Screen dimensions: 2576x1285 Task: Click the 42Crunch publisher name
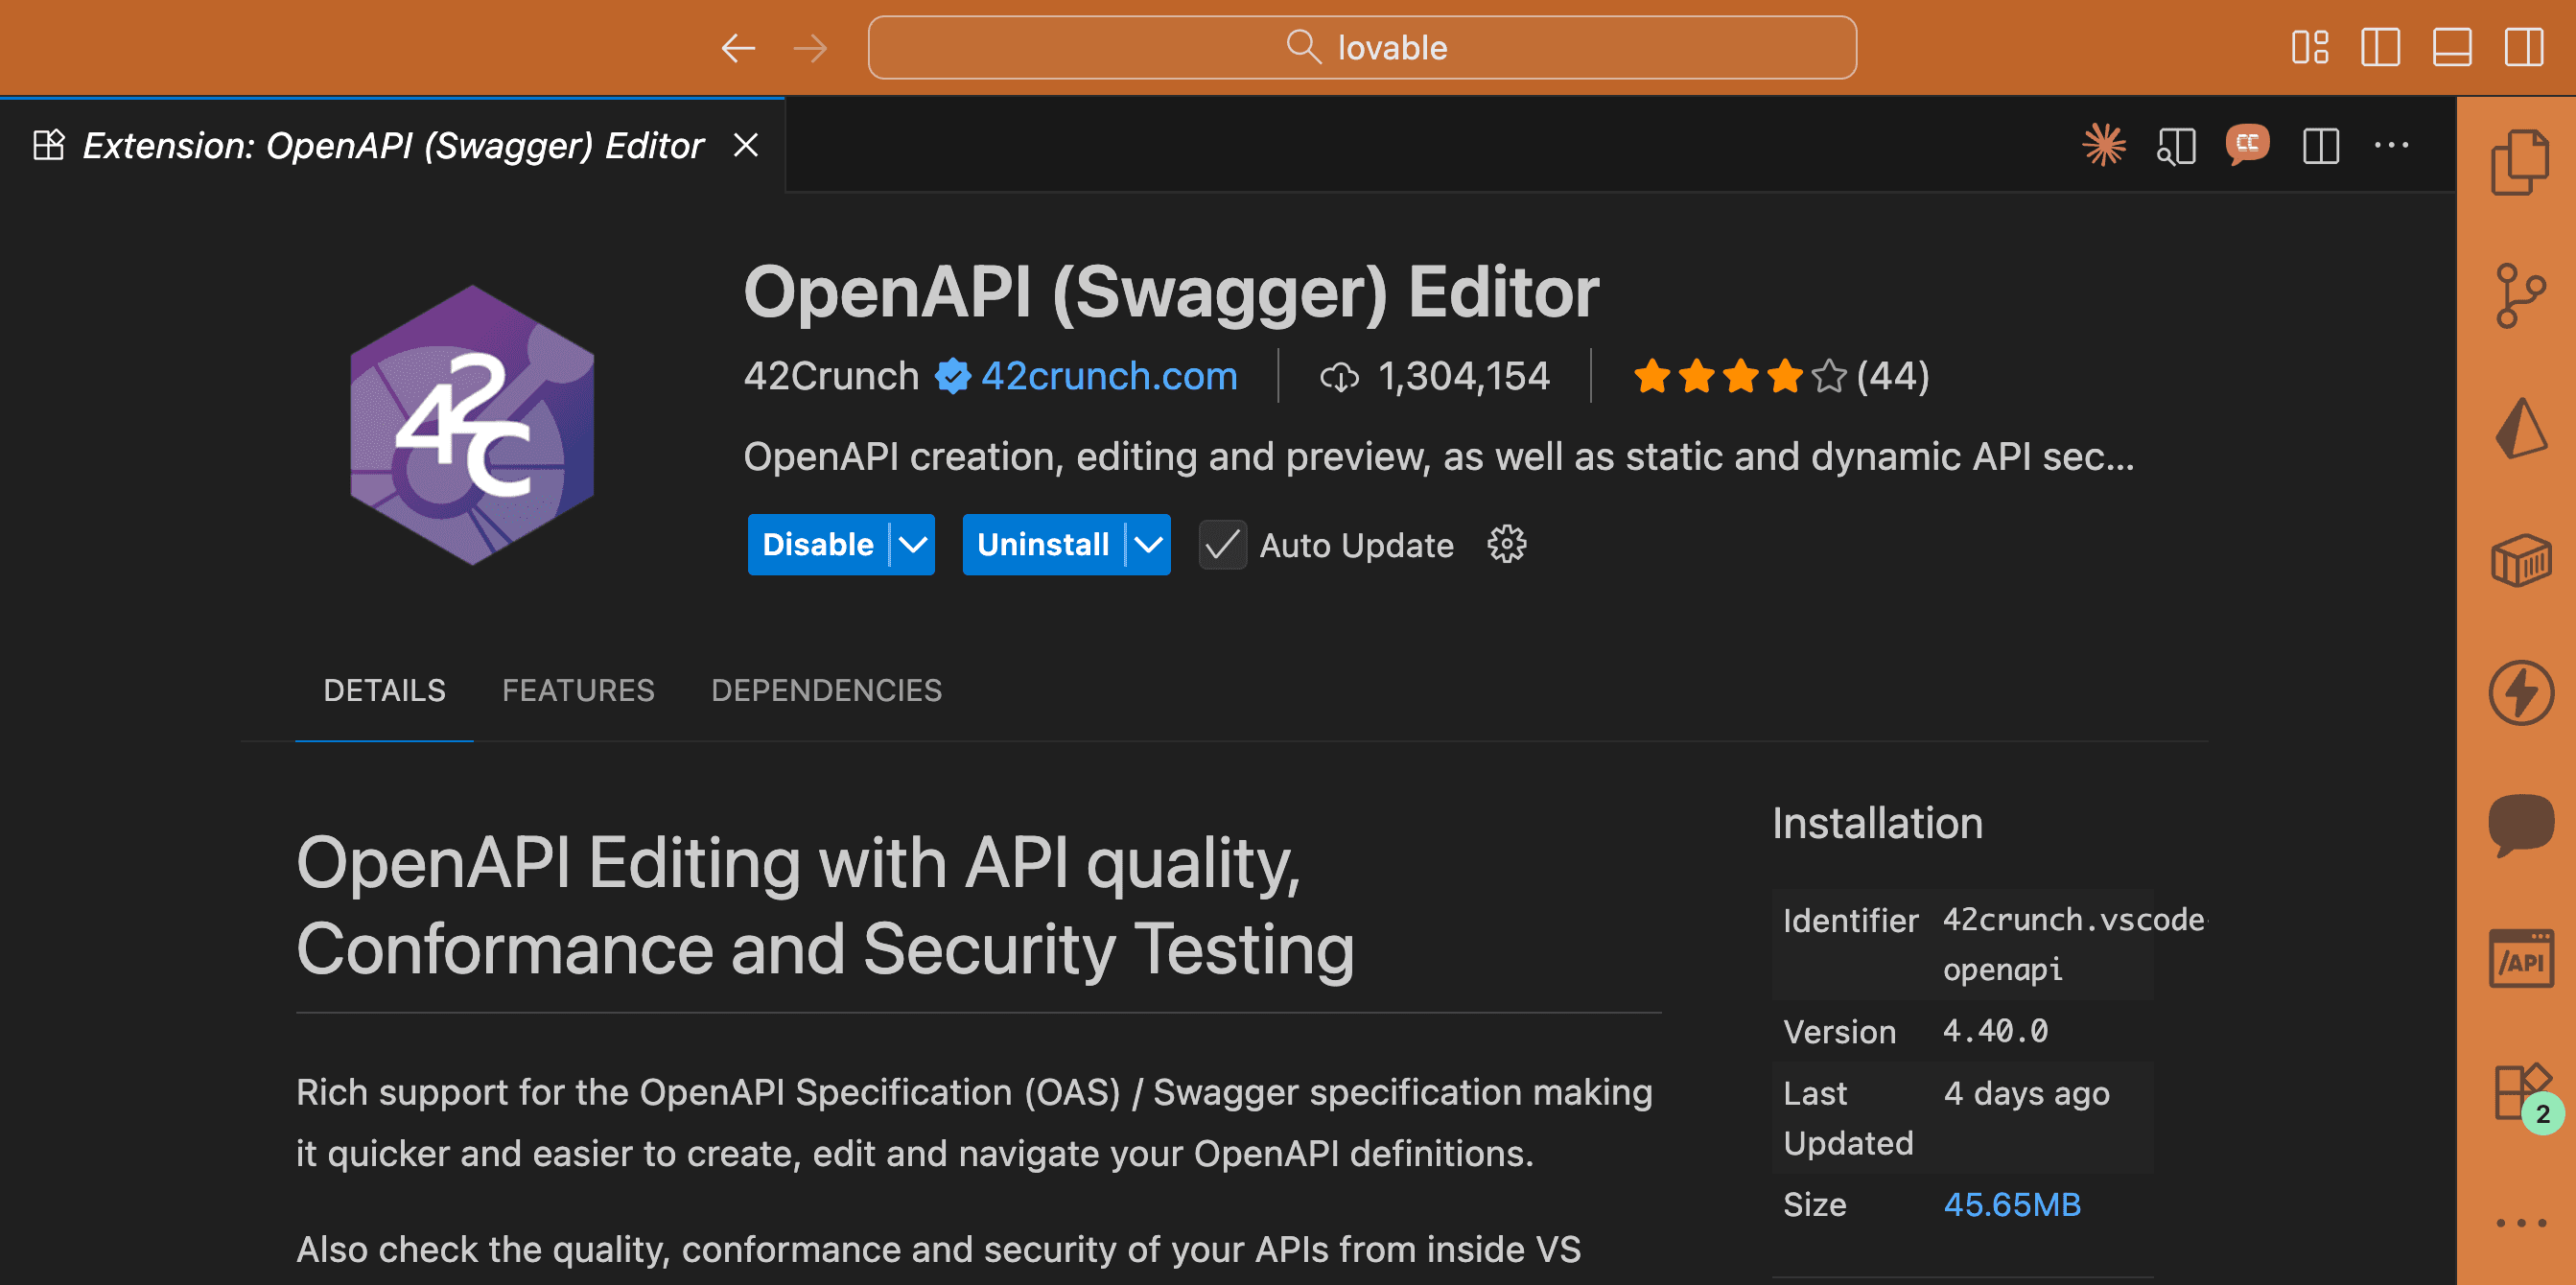pyautogui.click(x=831, y=376)
